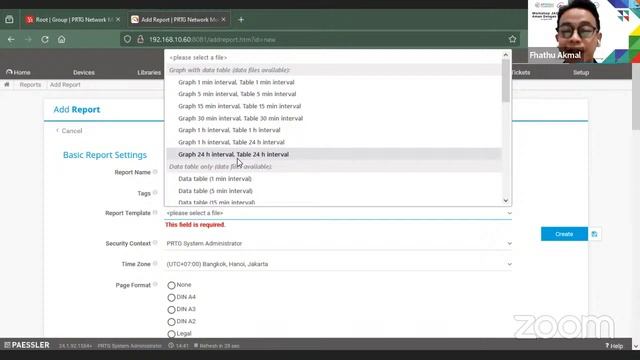Open the Add Report breadcrumb link
Image resolution: width=640 pixels, height=360 pixels.
tap(65, 84)
